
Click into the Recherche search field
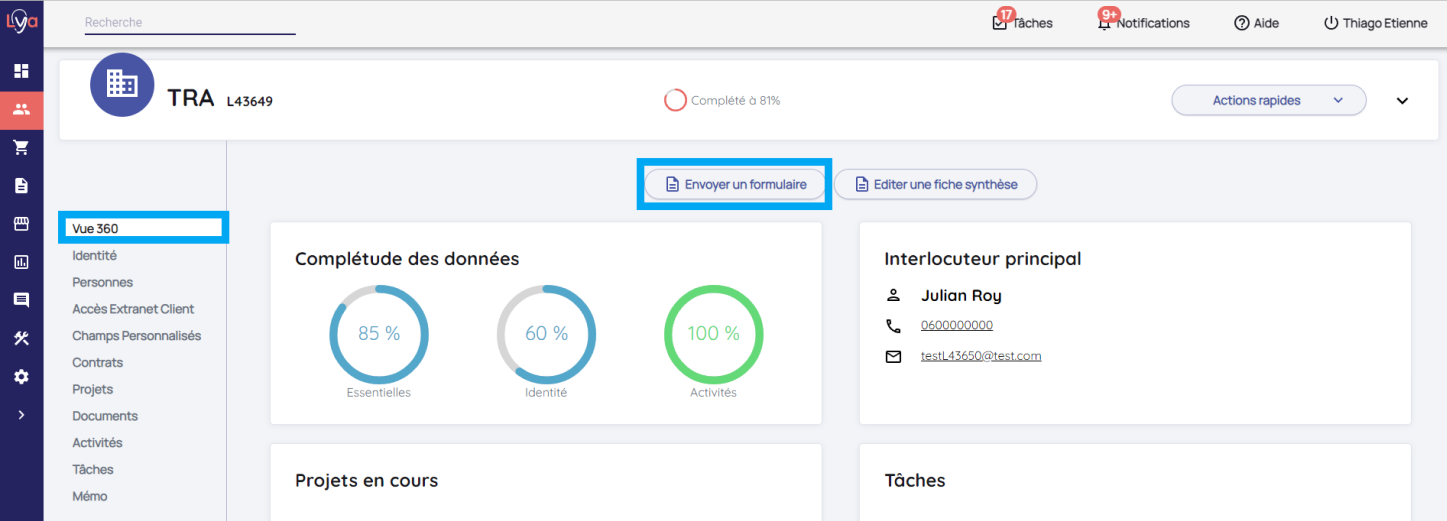click(189, 23)
